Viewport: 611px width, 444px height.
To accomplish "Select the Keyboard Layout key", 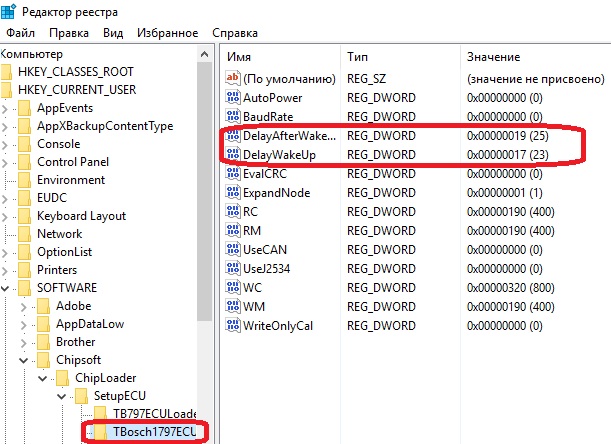I will 81,216.
